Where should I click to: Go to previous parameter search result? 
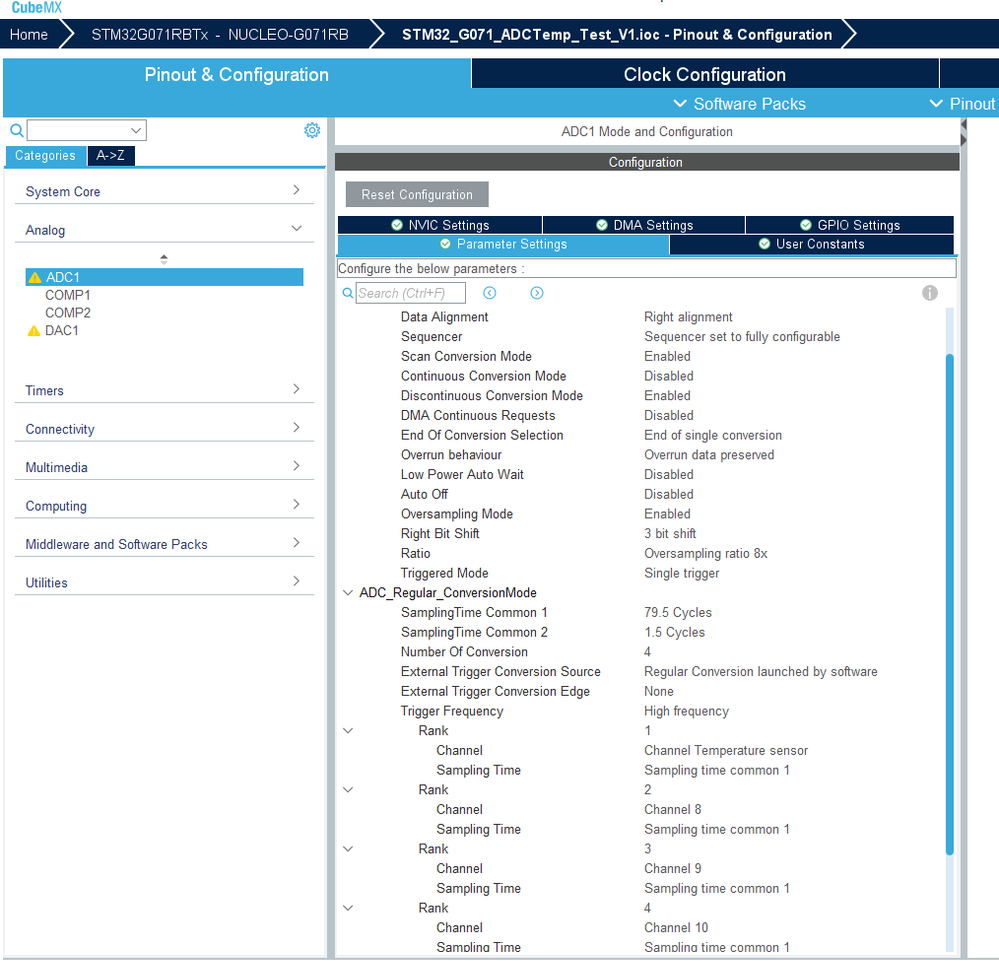[x=489, y=293]
